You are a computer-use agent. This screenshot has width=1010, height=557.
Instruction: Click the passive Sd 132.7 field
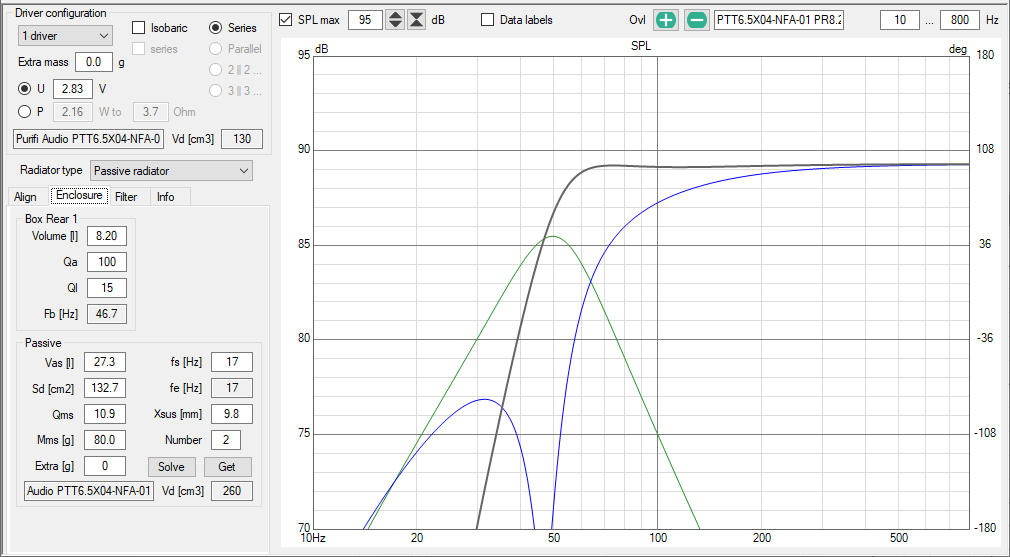click(105, 388)
